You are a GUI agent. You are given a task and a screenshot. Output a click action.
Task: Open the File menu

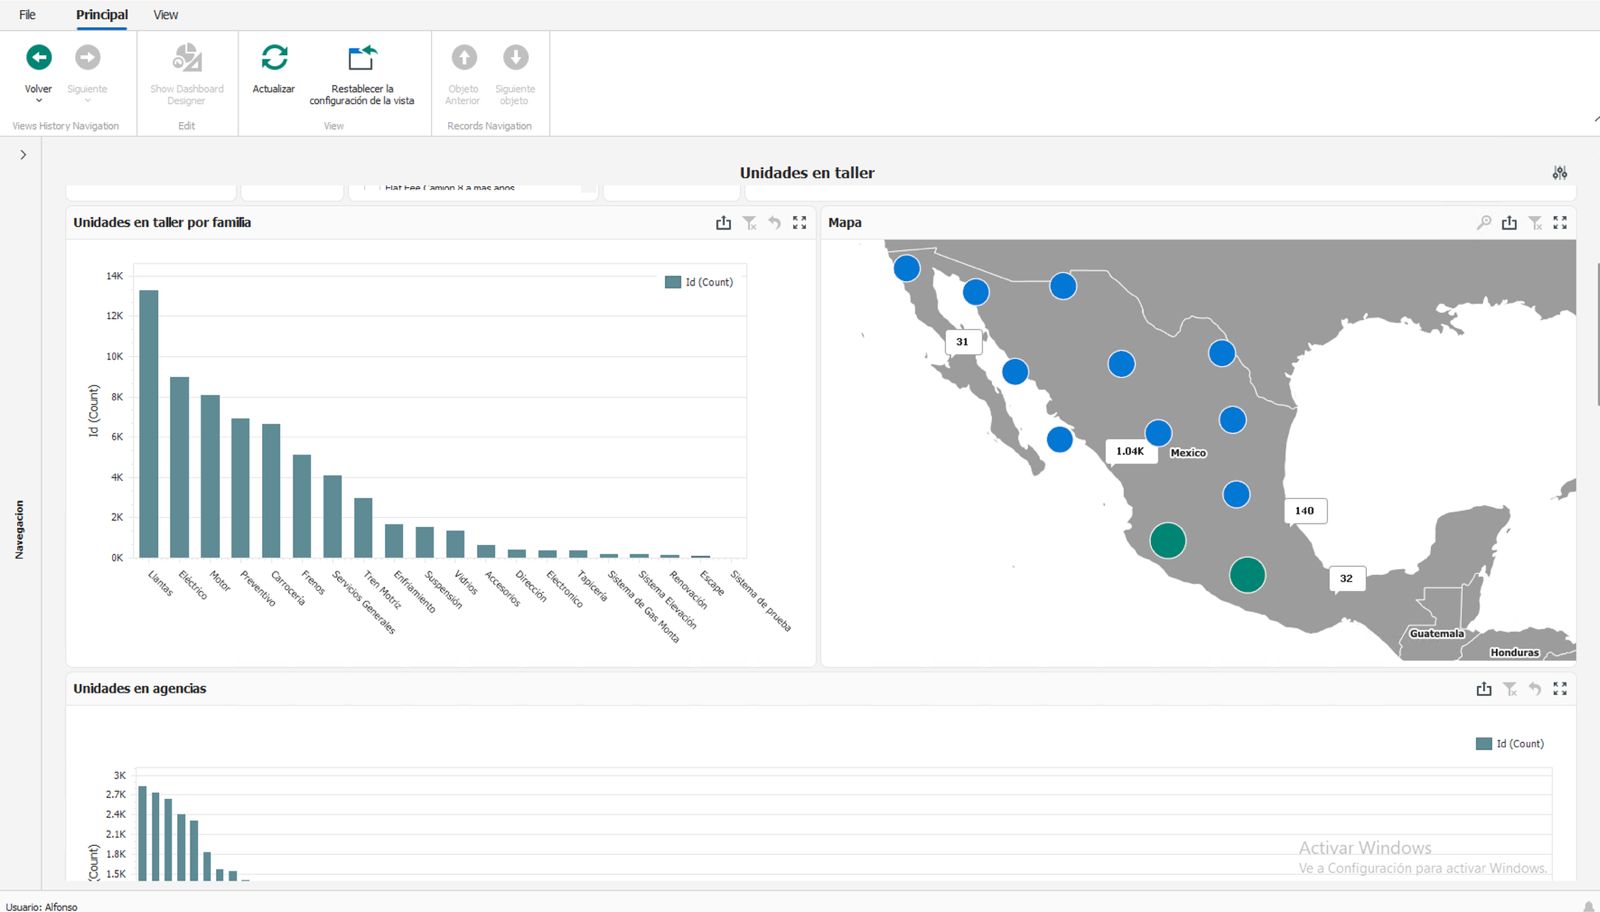pyautogui.click(x=26, y=14)
